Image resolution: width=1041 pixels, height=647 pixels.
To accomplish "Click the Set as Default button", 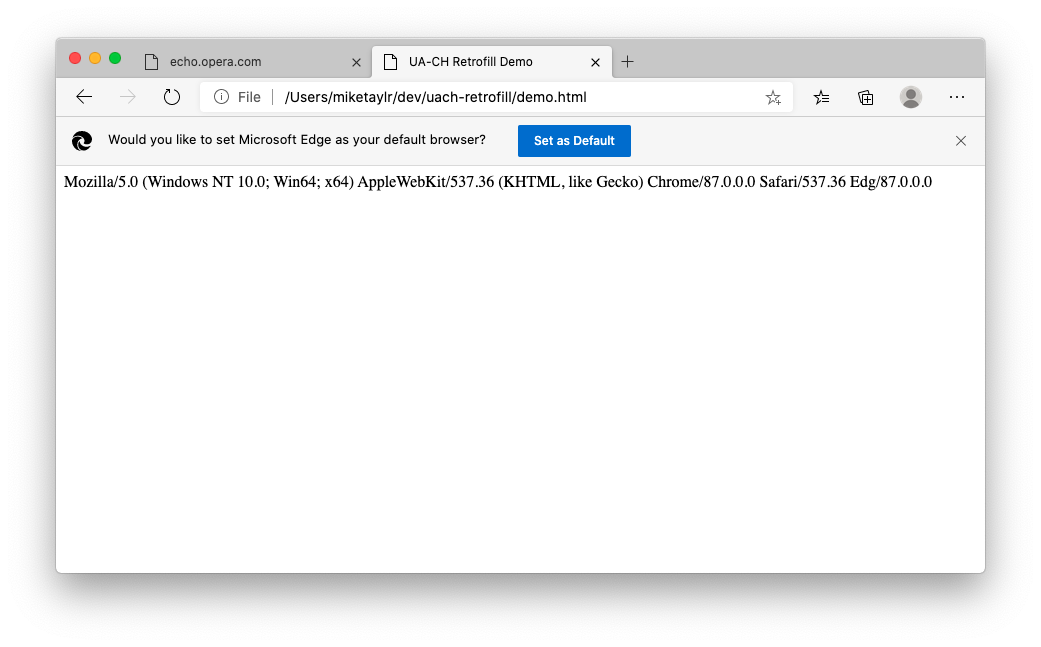I will coord(574,140).
